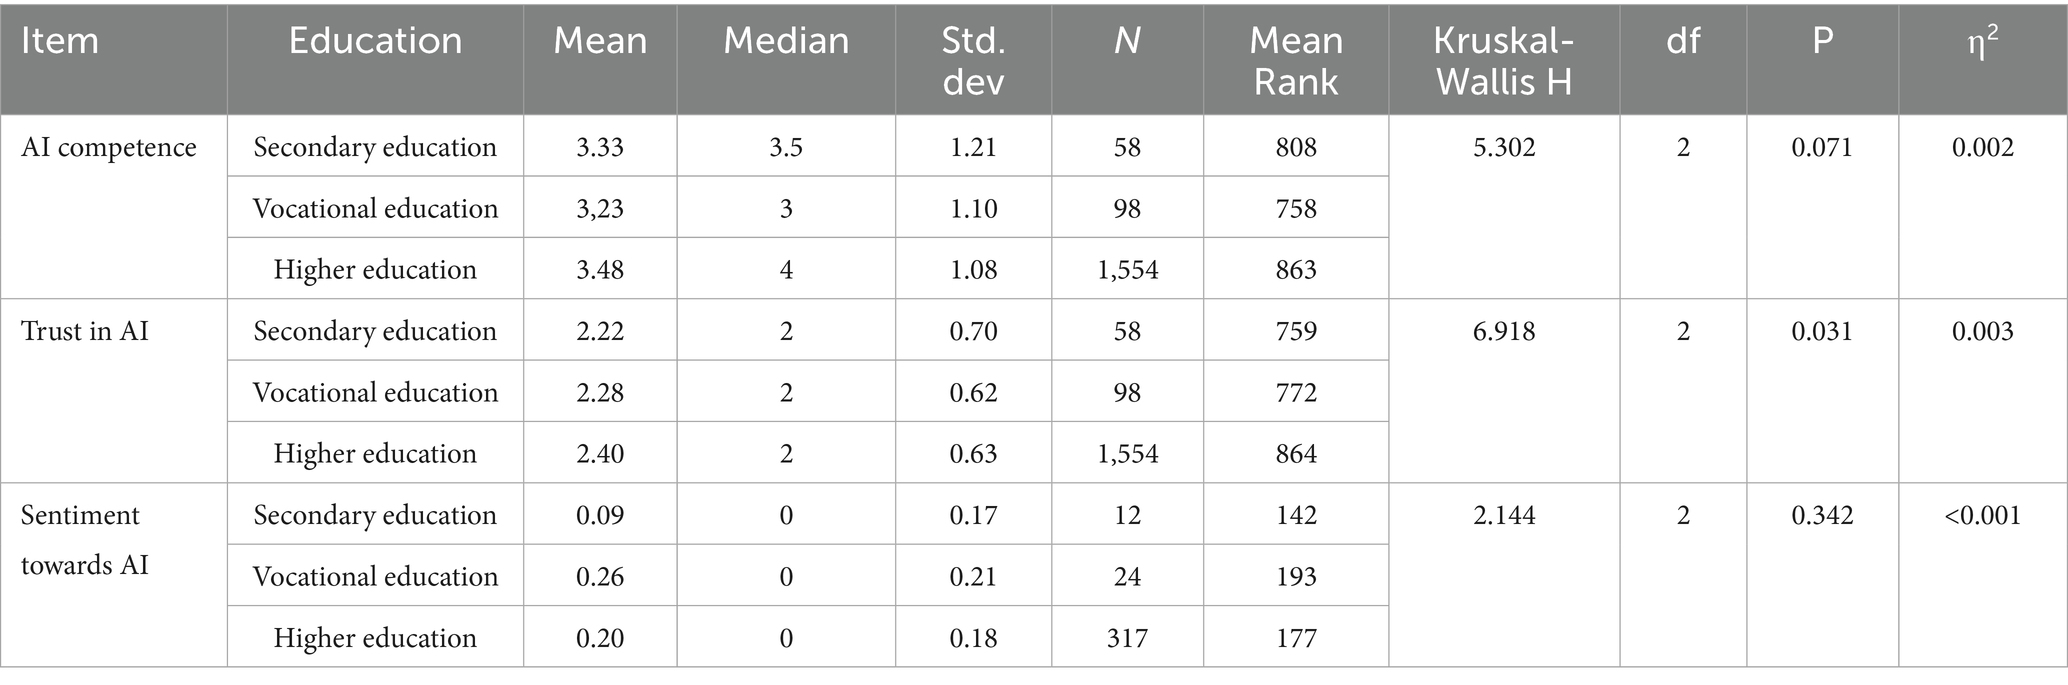This screenshot has width=2068, height=685.
Task: Select the η² column header
Action: coord(1982,41)
